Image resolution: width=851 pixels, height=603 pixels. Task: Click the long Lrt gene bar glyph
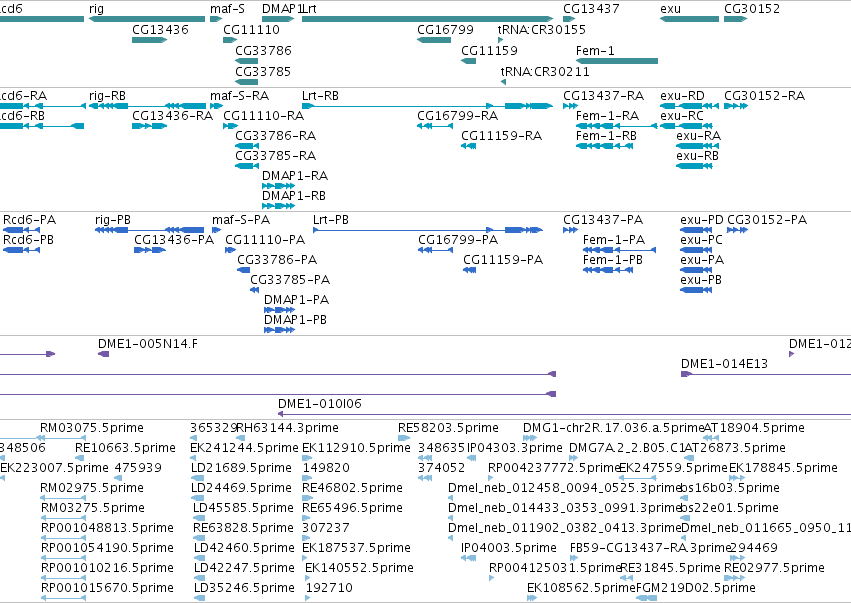pos(428,19)
